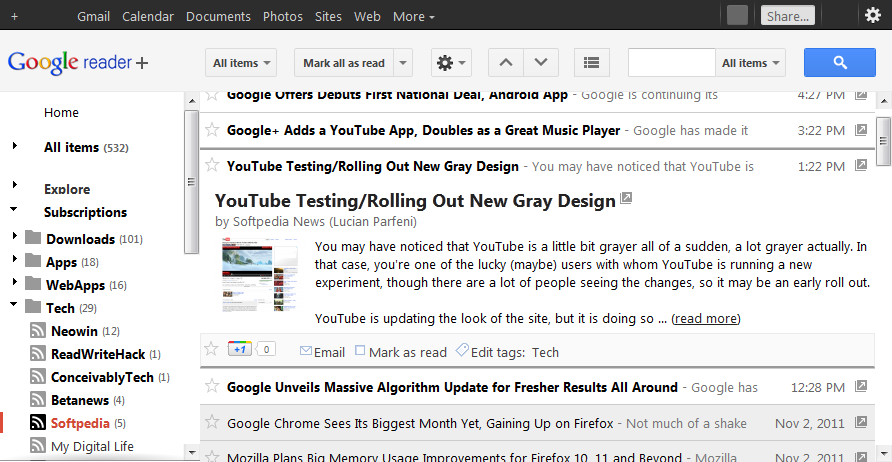Click the plus sign in the top bar
Screen dimensions: 892x462
click(x=14, y=16)
